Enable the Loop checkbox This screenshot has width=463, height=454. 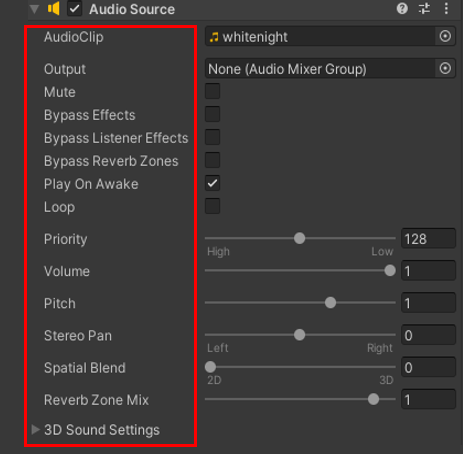tap(212, 206)
